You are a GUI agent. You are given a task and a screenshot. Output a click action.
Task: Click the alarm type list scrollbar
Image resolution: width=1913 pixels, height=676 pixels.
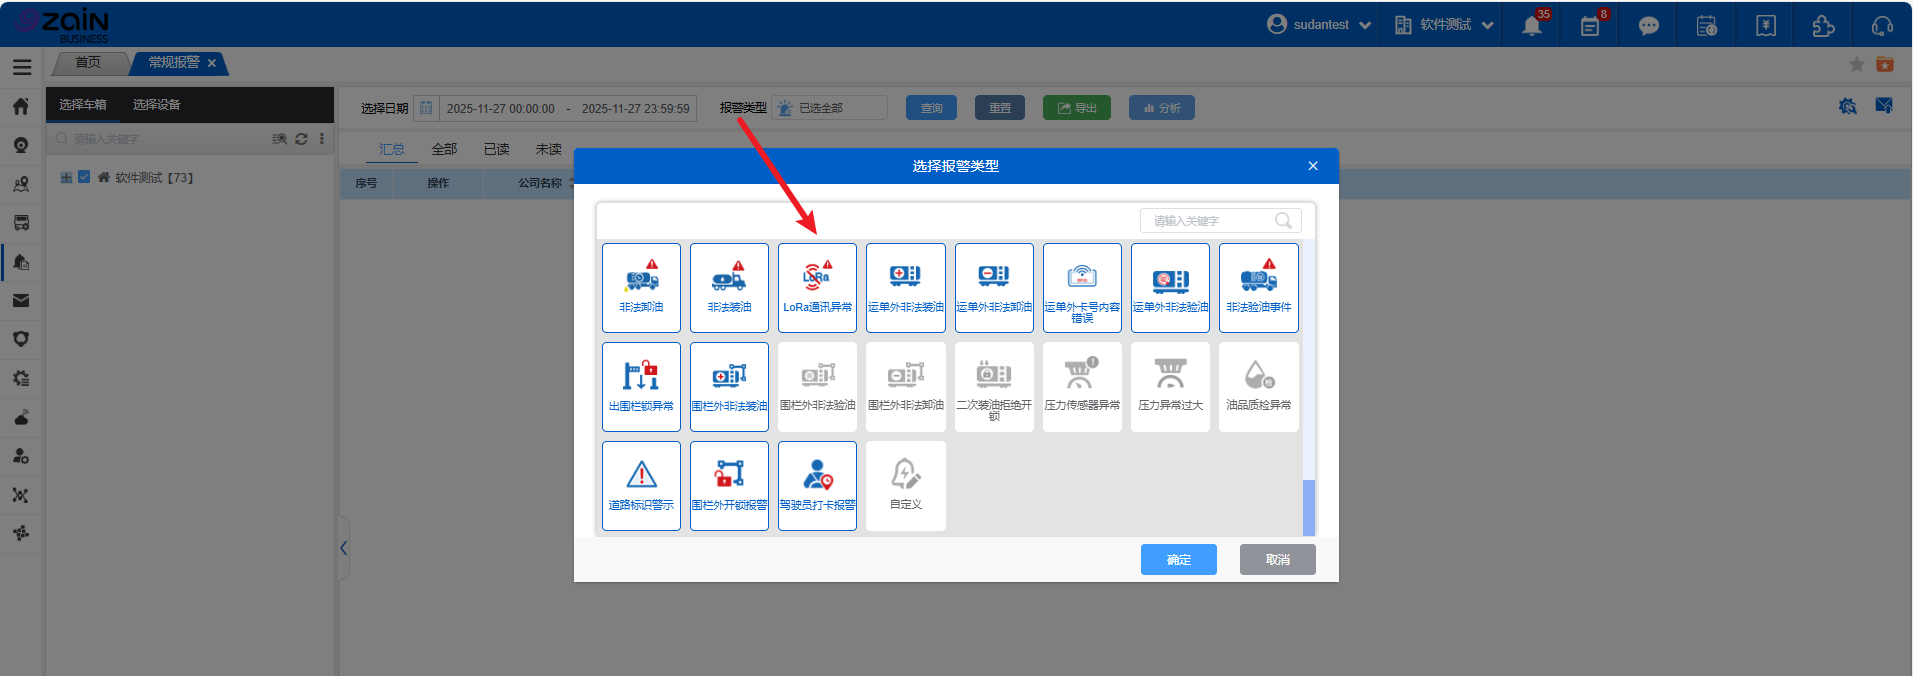coord(1308,506)
